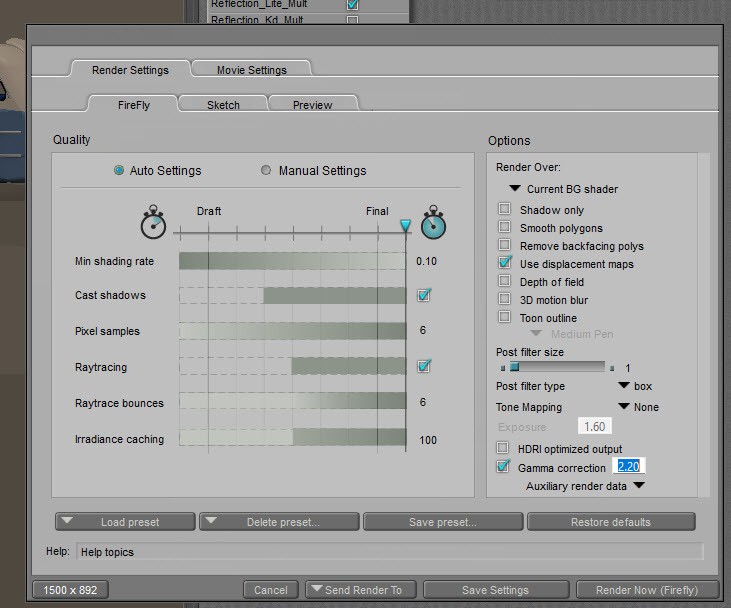Viewport: 731px width, 608px height.
Task: Click the Pixel samples bar
Action: 292,331
